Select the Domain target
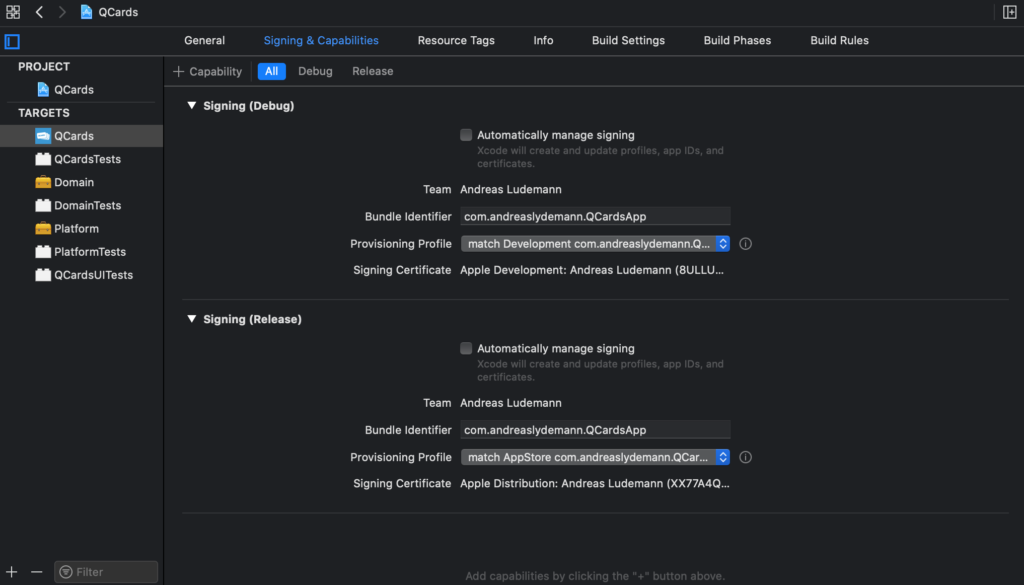This screenshot has width=1024, height=585. (x=82, y=182)
